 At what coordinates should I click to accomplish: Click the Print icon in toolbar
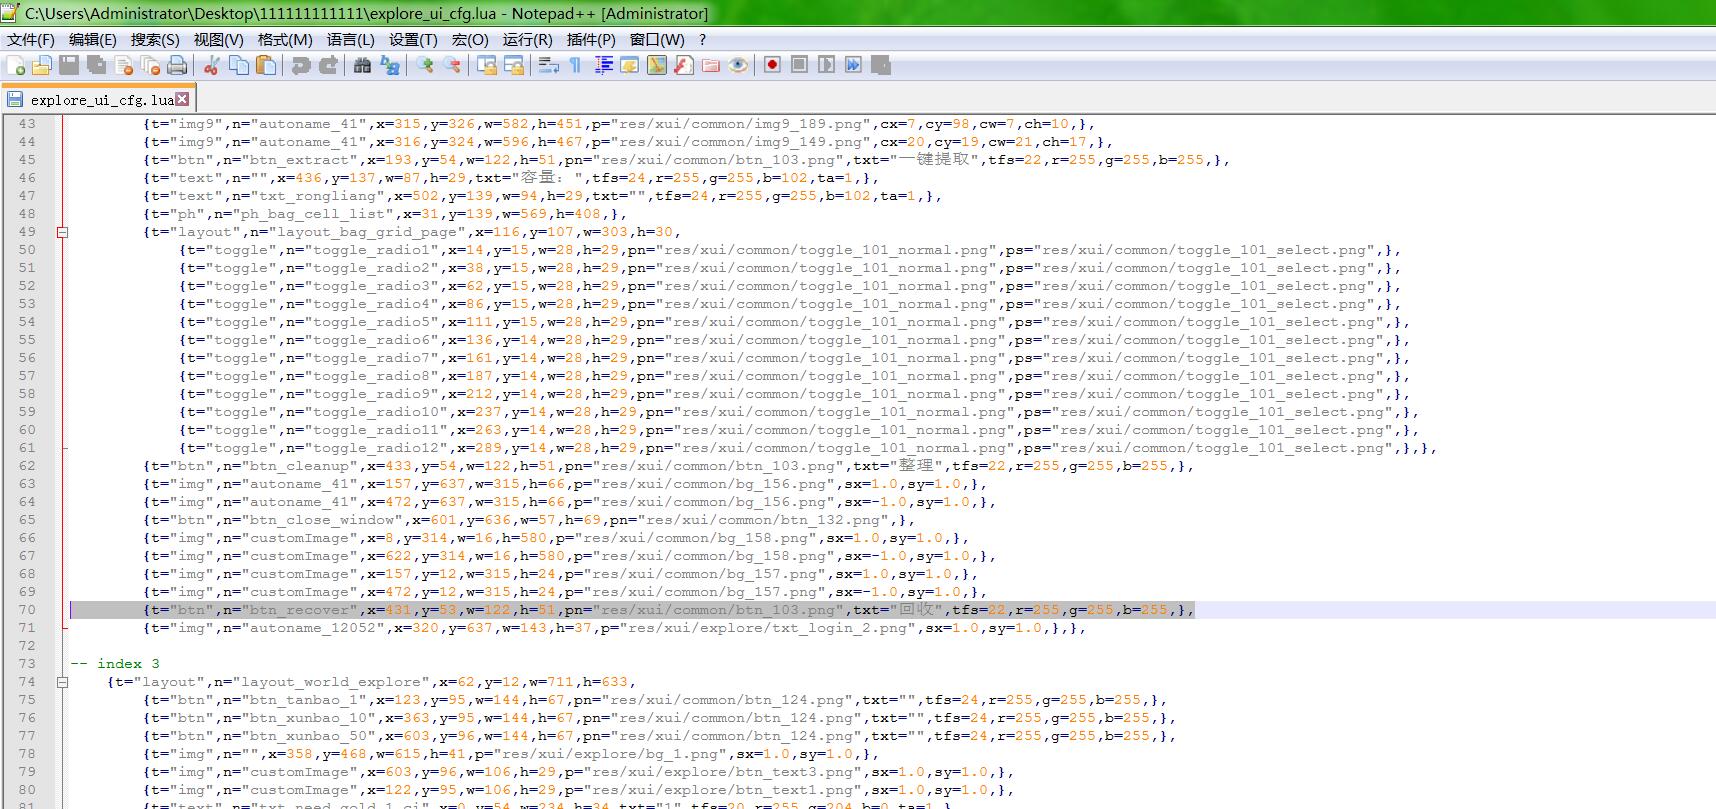click(x=177, y=66)
